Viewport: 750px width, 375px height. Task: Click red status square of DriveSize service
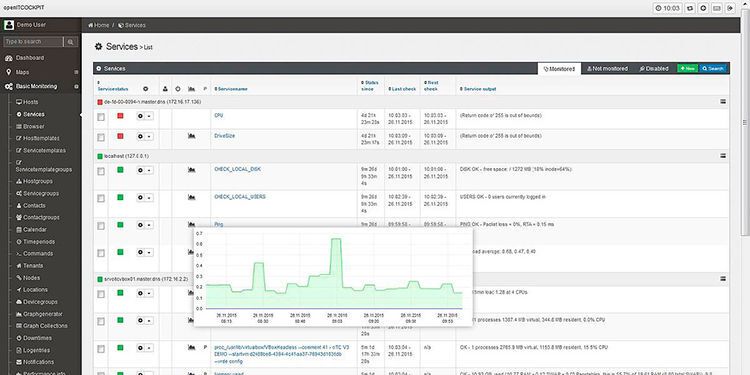point(120,136)
